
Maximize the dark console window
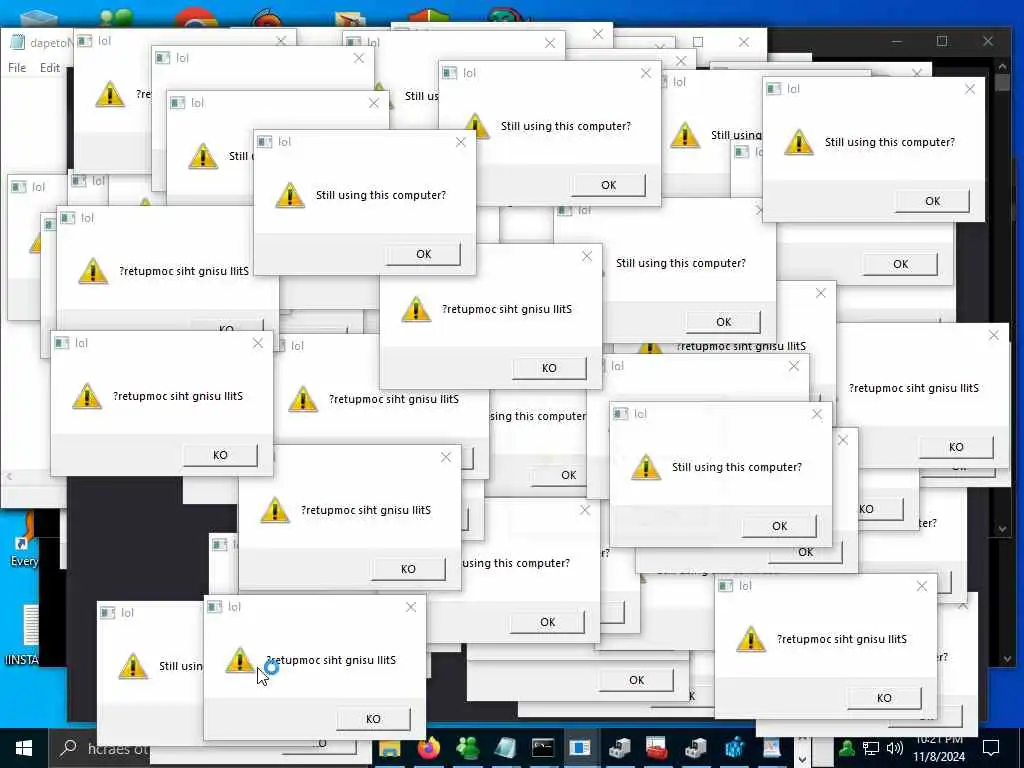(x=942, y=41)
